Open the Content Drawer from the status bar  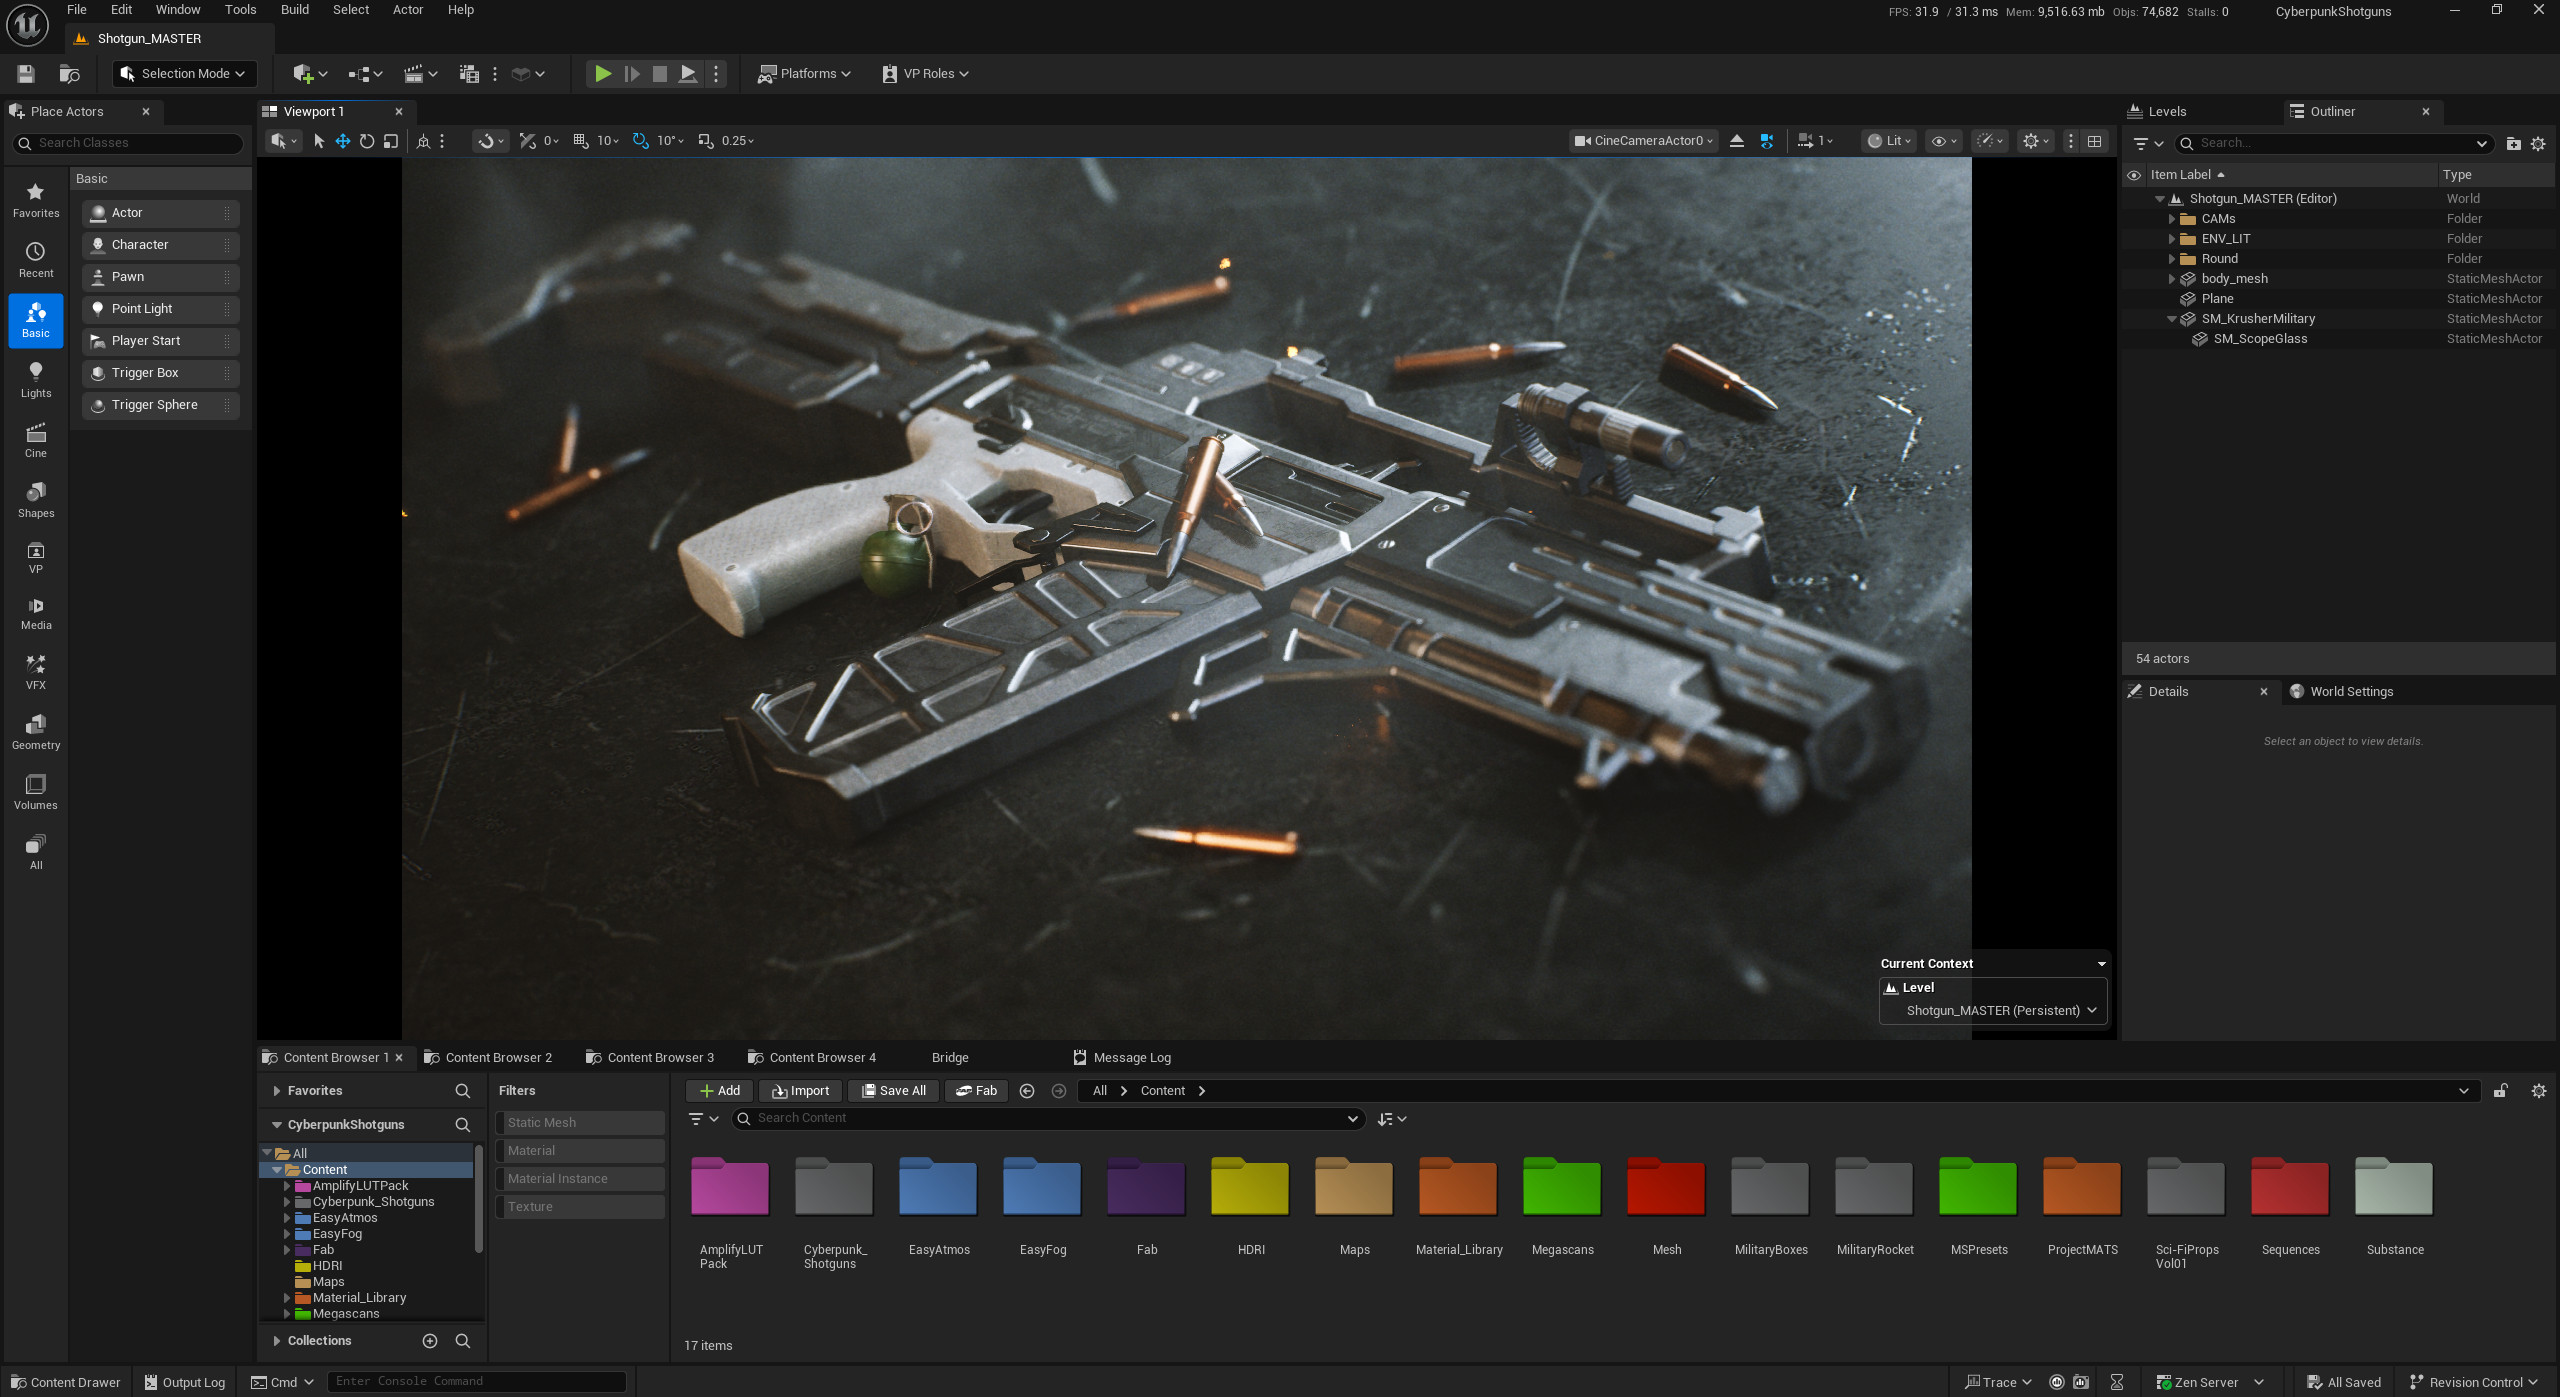pyautogui.click(x=64, y=1381)
